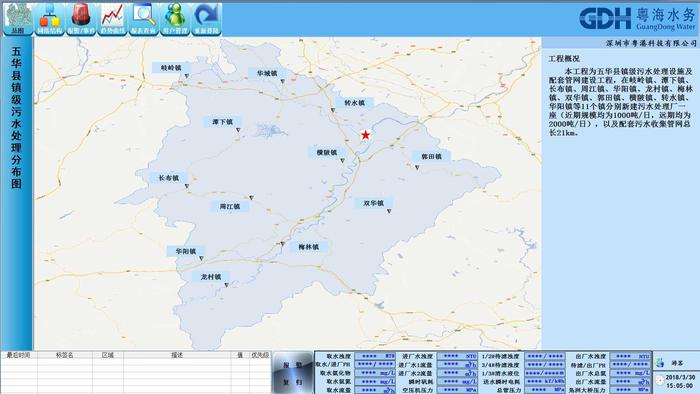Image resolution: width=700 pixels, height=394 pixels.
Task: Open the 潭下镇 site label
Action: 223,122
